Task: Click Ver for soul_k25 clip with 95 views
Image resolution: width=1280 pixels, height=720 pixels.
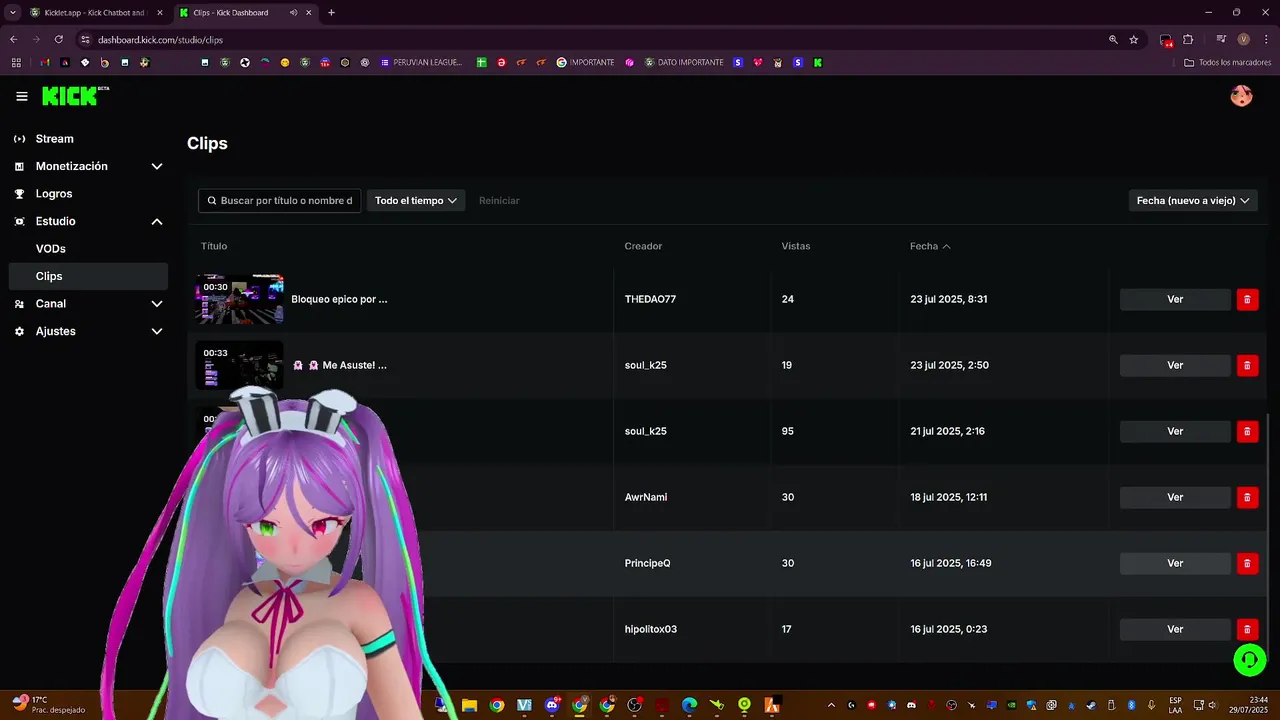Action: [x=1175, y=431]
